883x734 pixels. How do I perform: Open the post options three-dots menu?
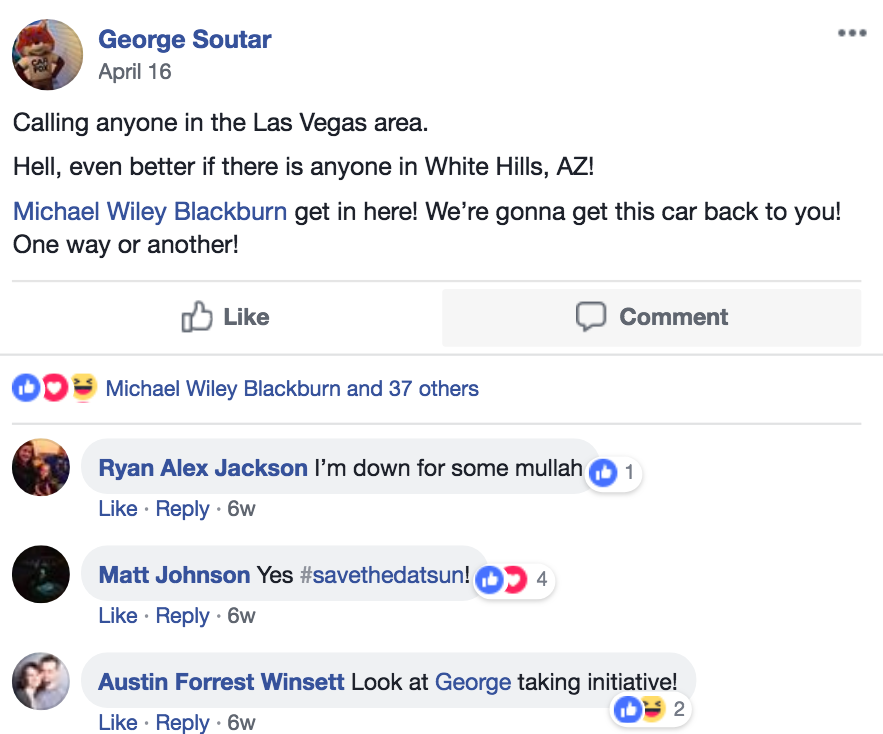point(852,33)
